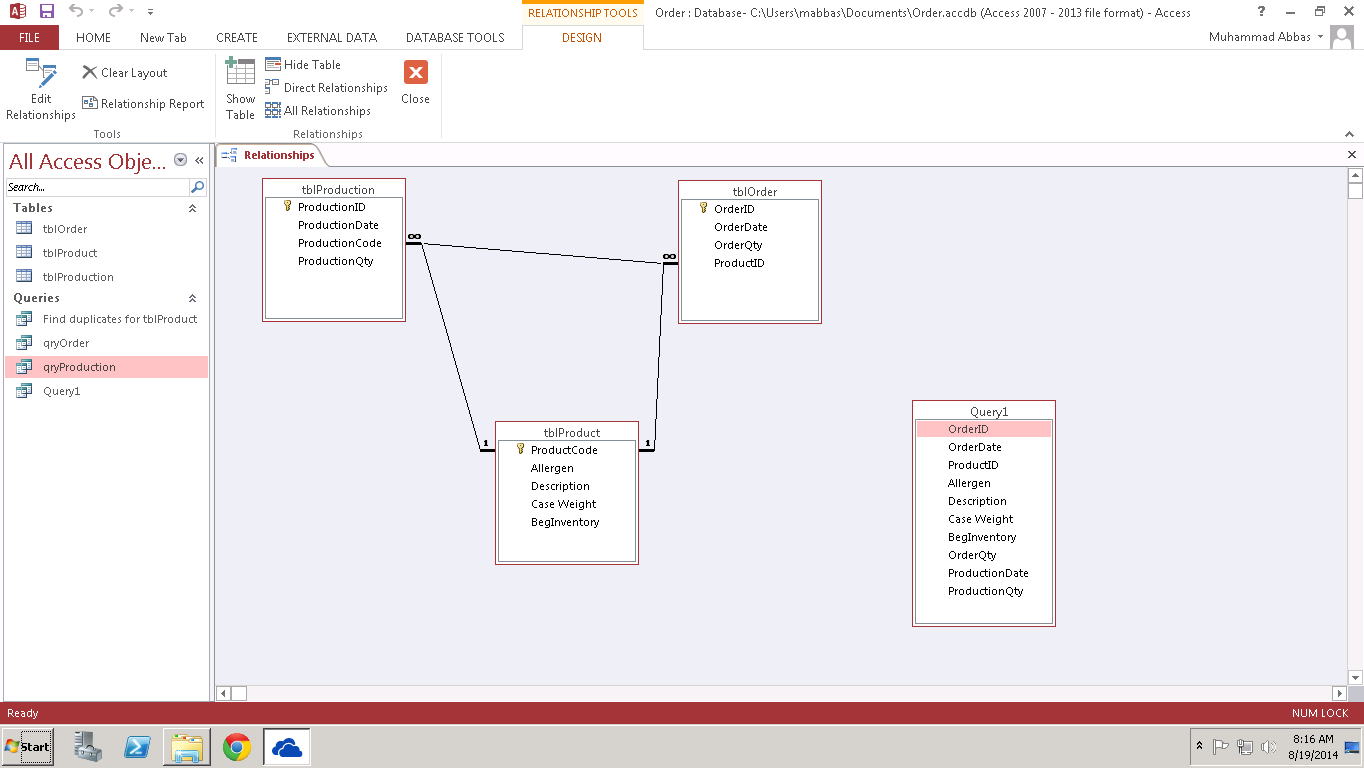Collapse the ribbon
Viewport: 1364px width, 768px height.
1348,134
